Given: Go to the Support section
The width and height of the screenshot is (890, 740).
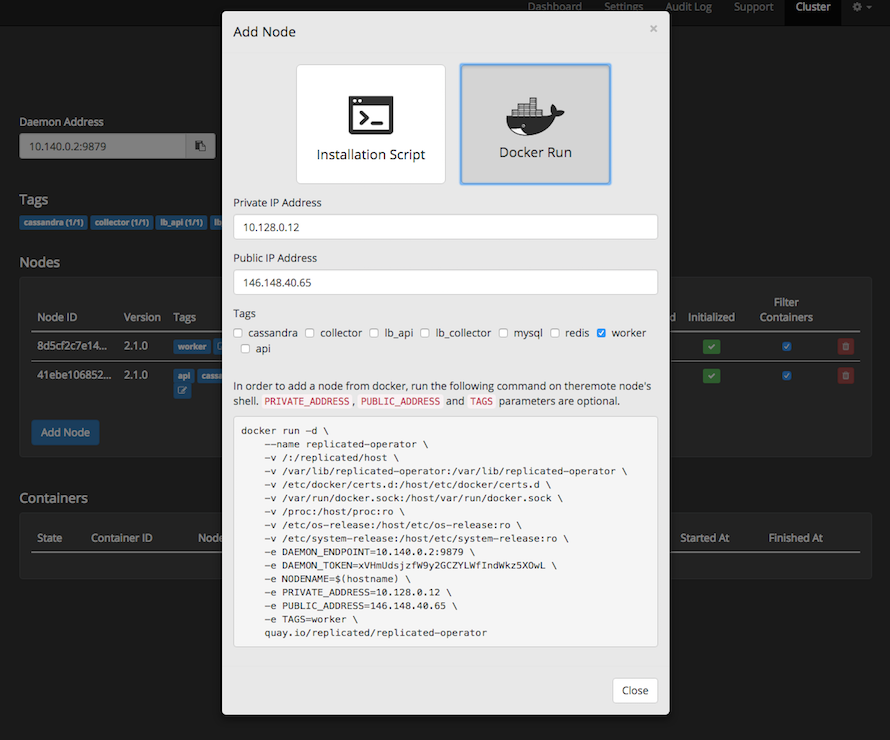Looking at the screenshot, I should pos(753,7).
